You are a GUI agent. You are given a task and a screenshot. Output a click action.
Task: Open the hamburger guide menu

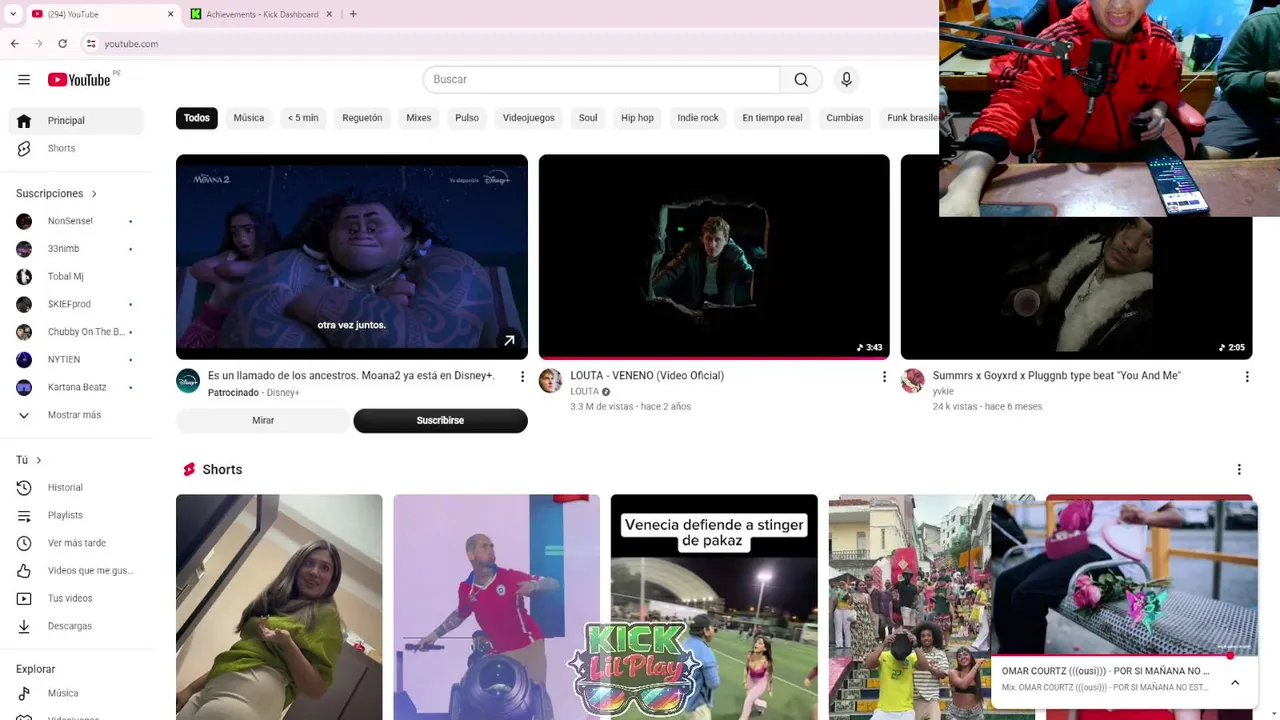click(24, 80)
